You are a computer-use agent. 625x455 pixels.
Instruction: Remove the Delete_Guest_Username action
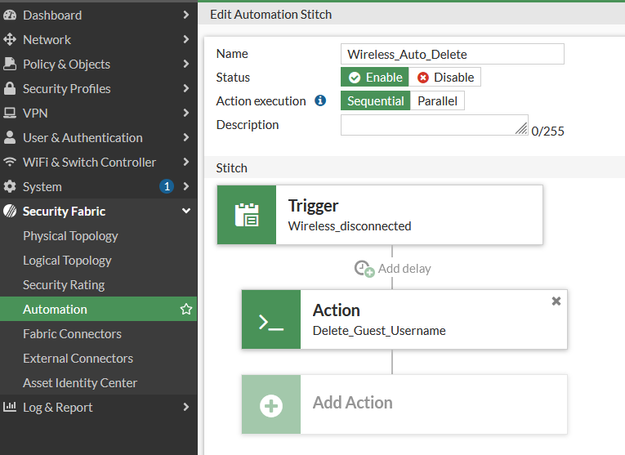coord(556,301)
